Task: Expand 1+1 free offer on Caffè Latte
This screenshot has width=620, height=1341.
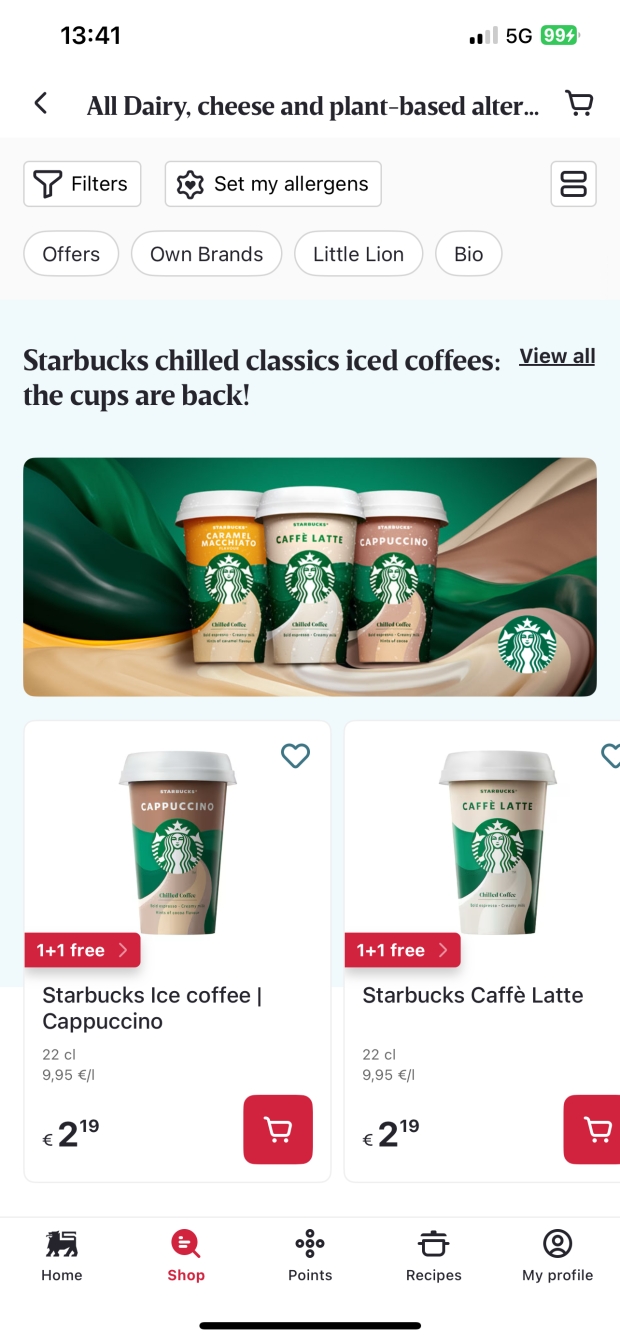Action: (x=403, y=950)
